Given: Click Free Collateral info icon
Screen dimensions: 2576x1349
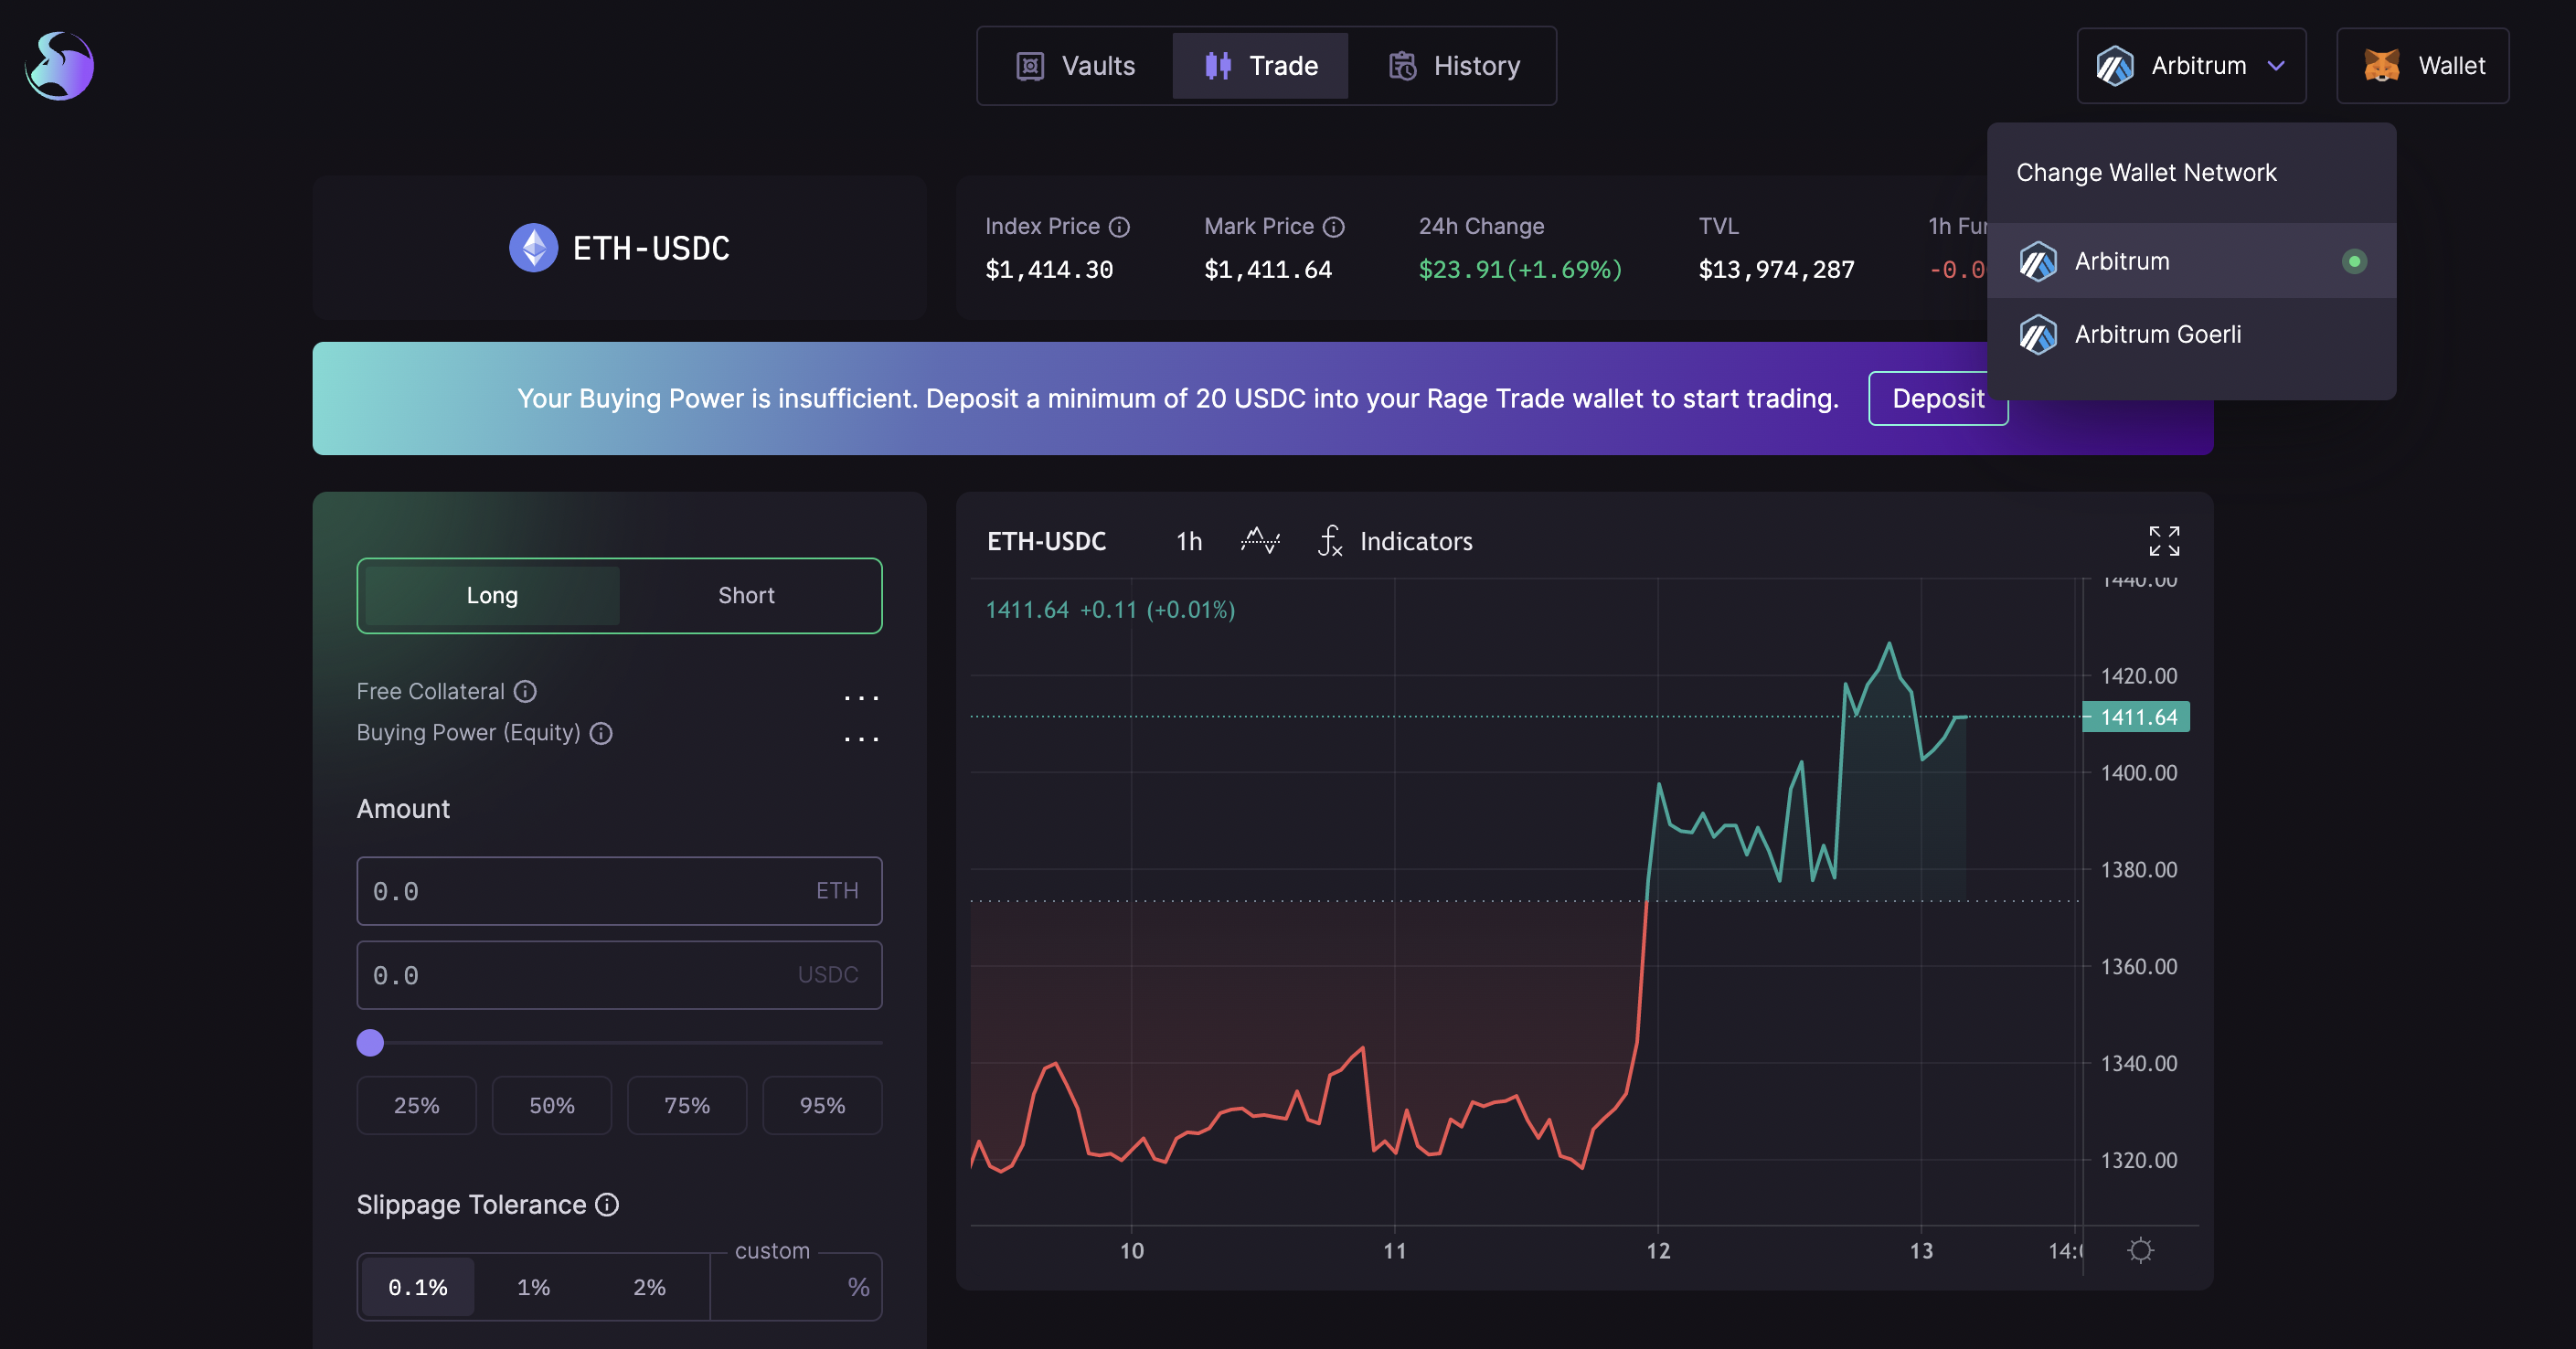Looking at the screenshot, I should pyautogui.click(x=525, y=691).
